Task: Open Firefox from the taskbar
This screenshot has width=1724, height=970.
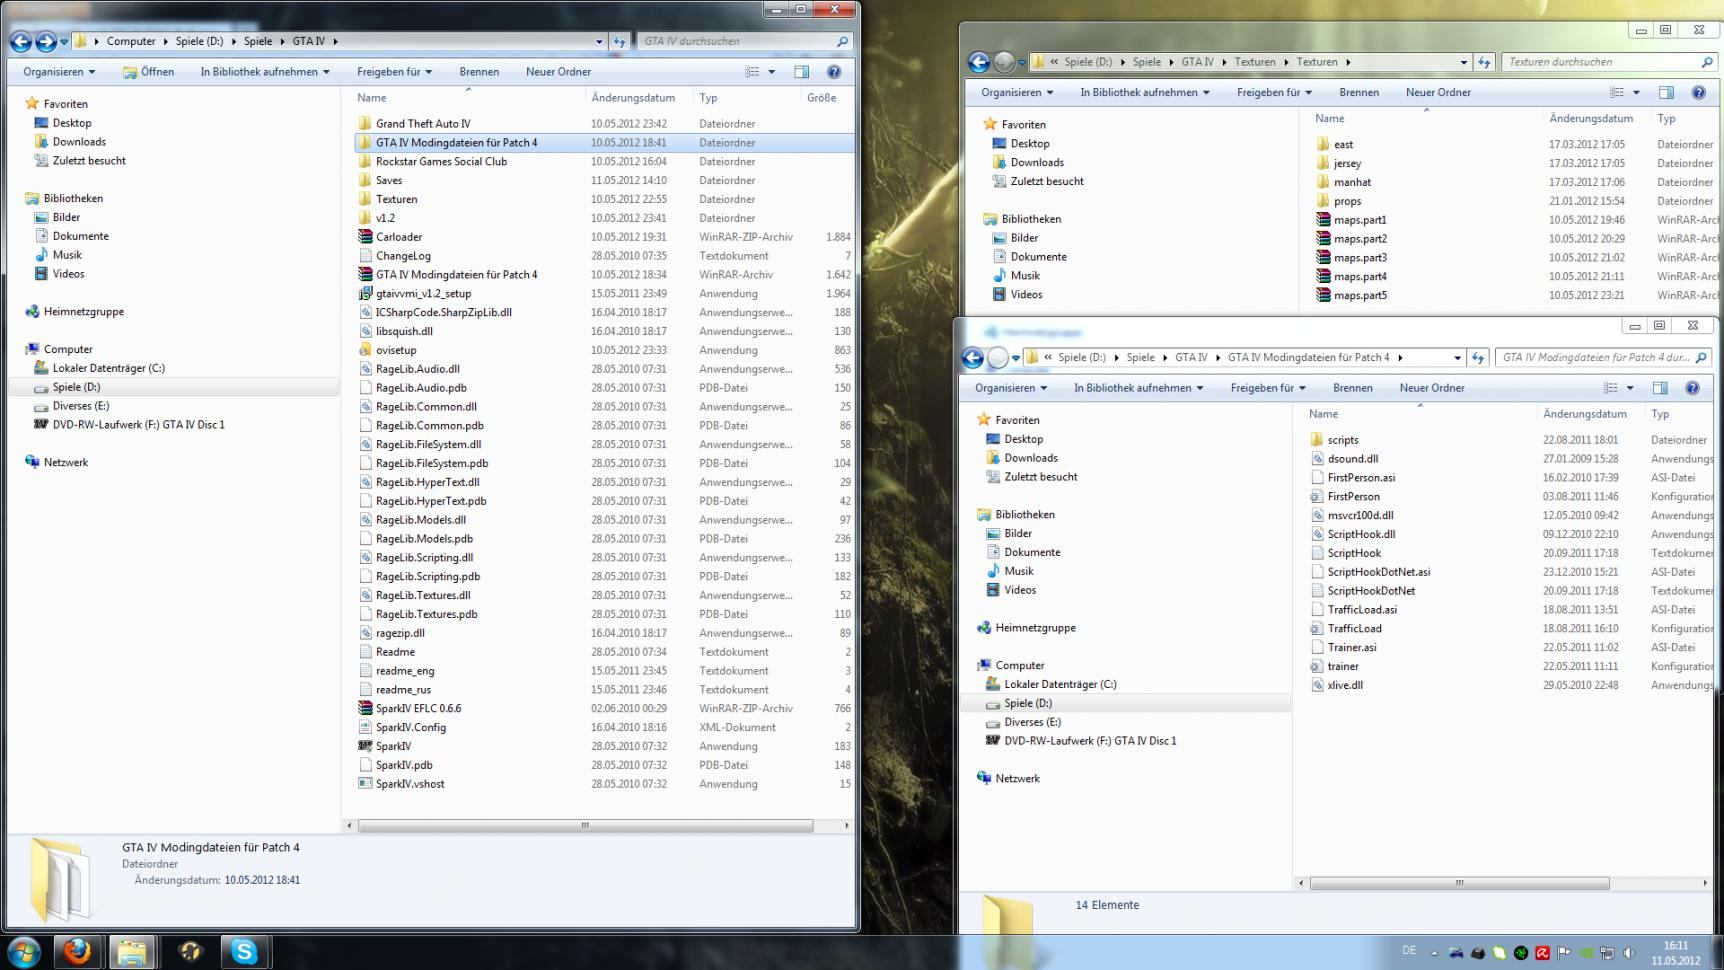Action: (x=77, y=951)
